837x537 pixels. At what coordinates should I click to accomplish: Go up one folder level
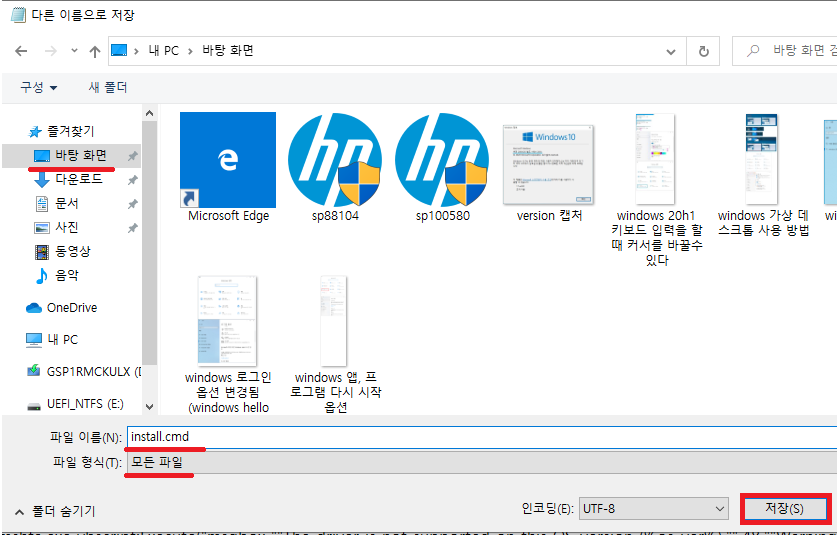pos(95,51)
